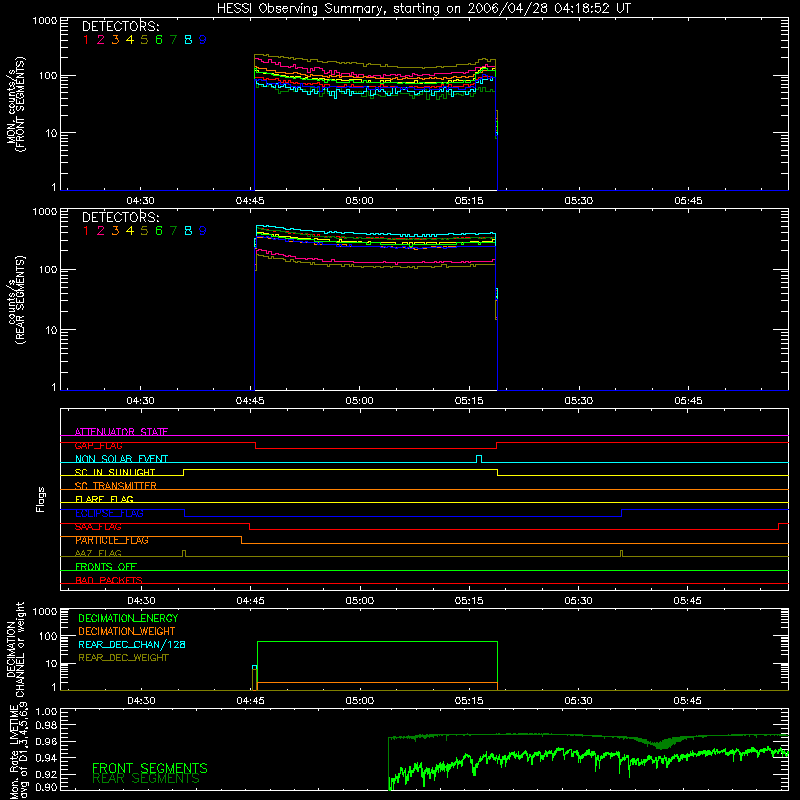Viewport: 800px width, 800px height.
Task: Click 'DETECTORS:' label in front segments panel
Action: [120, 26]
